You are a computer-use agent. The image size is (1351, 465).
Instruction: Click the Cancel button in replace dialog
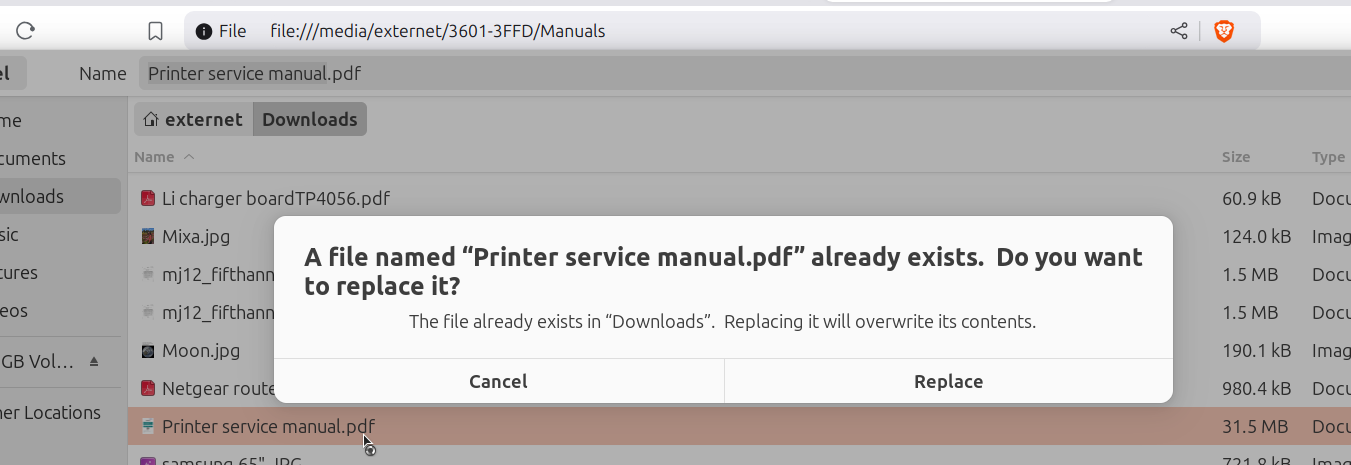498,381
